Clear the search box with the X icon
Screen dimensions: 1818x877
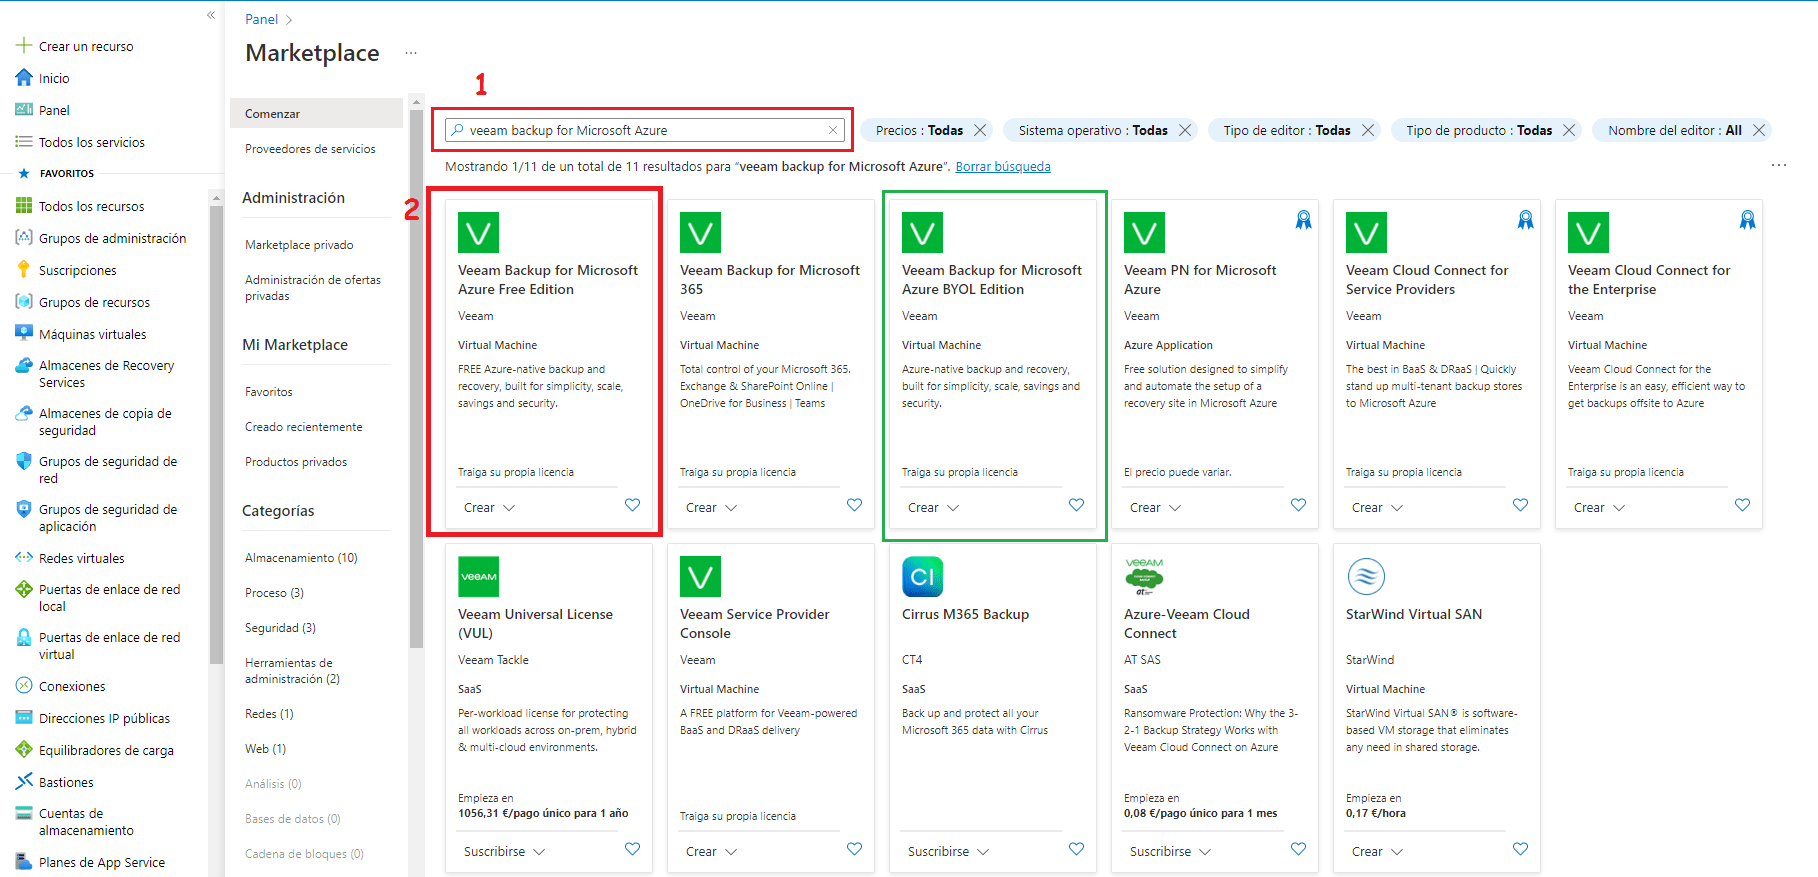(x=833, y=130)
